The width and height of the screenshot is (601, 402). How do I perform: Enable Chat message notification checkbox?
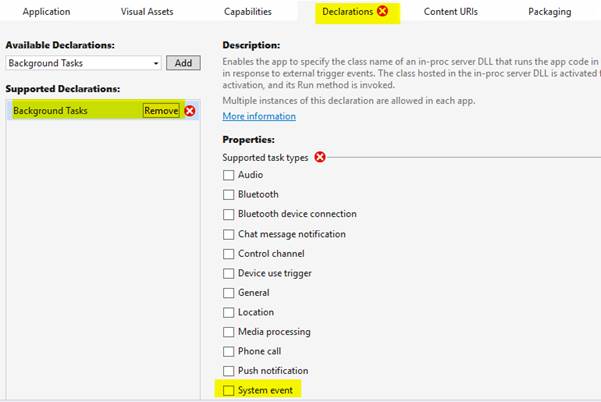click(229, 234)
